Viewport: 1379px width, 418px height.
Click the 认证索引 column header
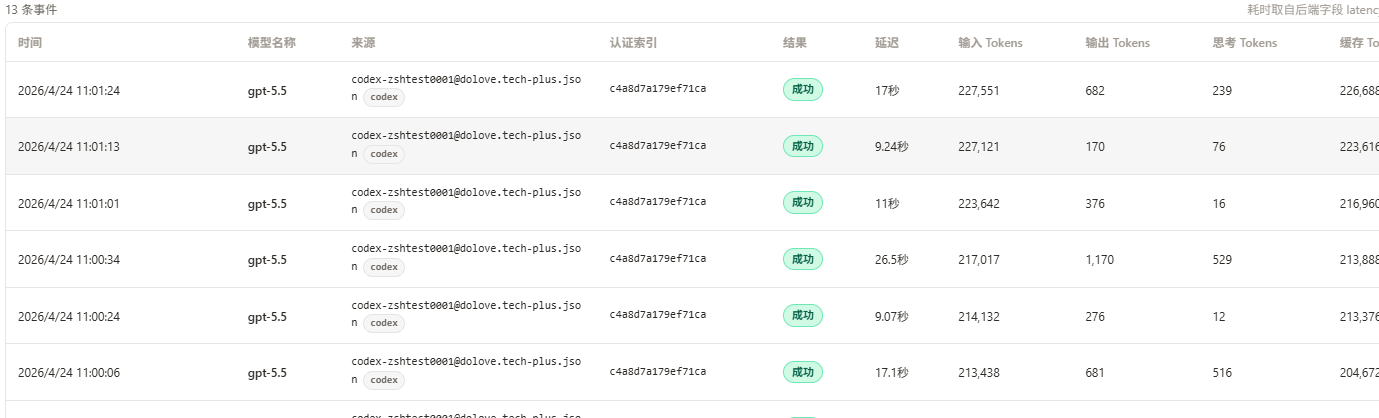click(634, 43)
